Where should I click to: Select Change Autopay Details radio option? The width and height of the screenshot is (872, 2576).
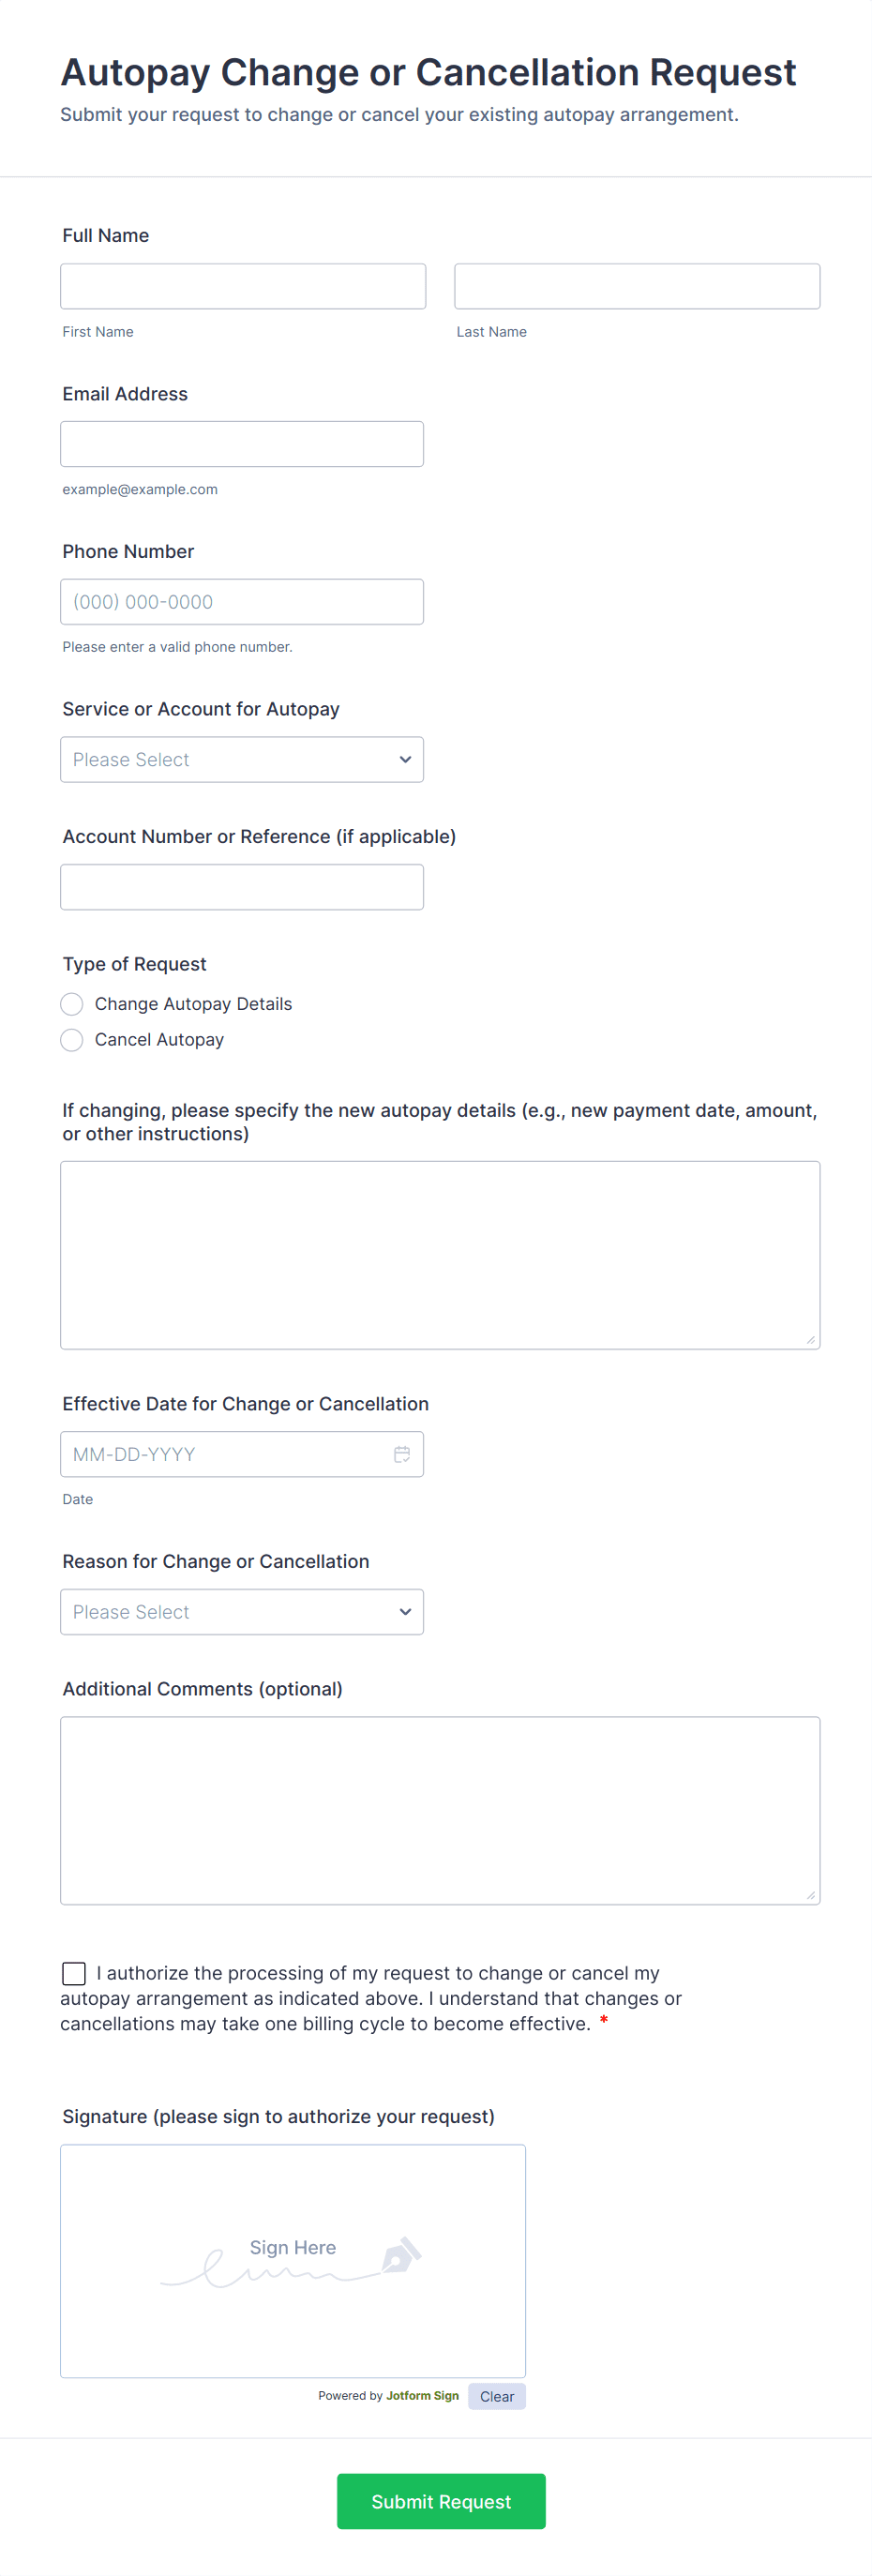coord(72,1004)
